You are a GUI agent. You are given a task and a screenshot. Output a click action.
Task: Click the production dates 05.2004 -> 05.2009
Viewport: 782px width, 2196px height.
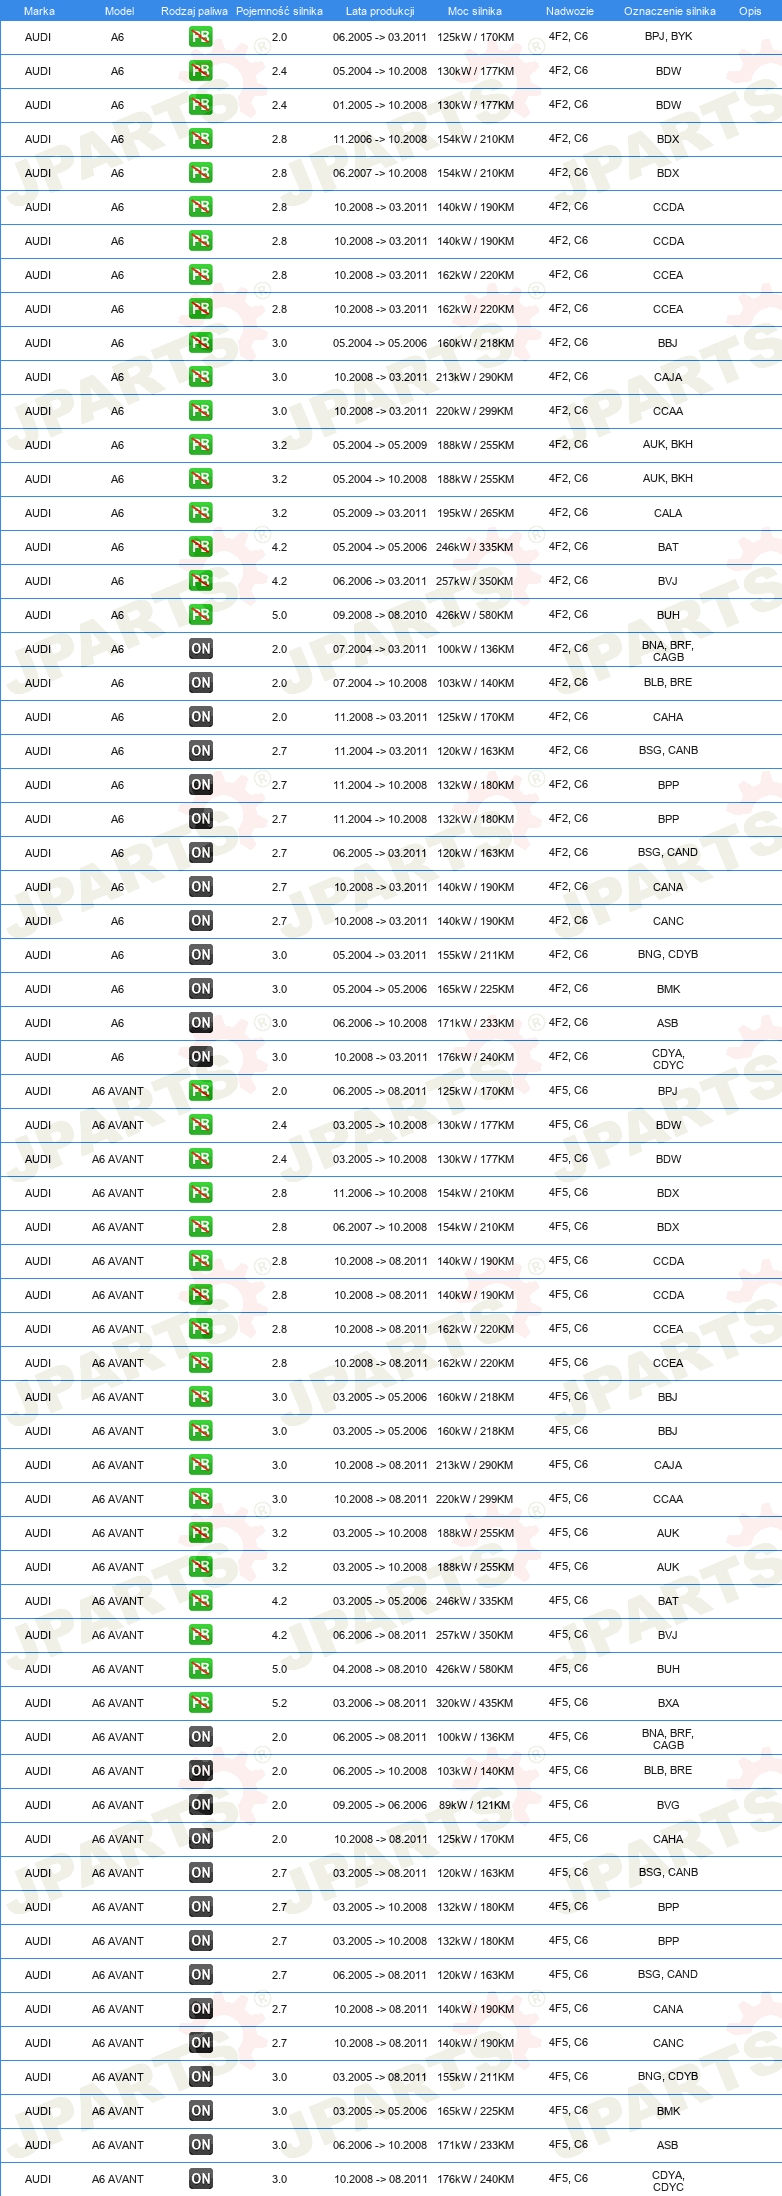[380, 445]
